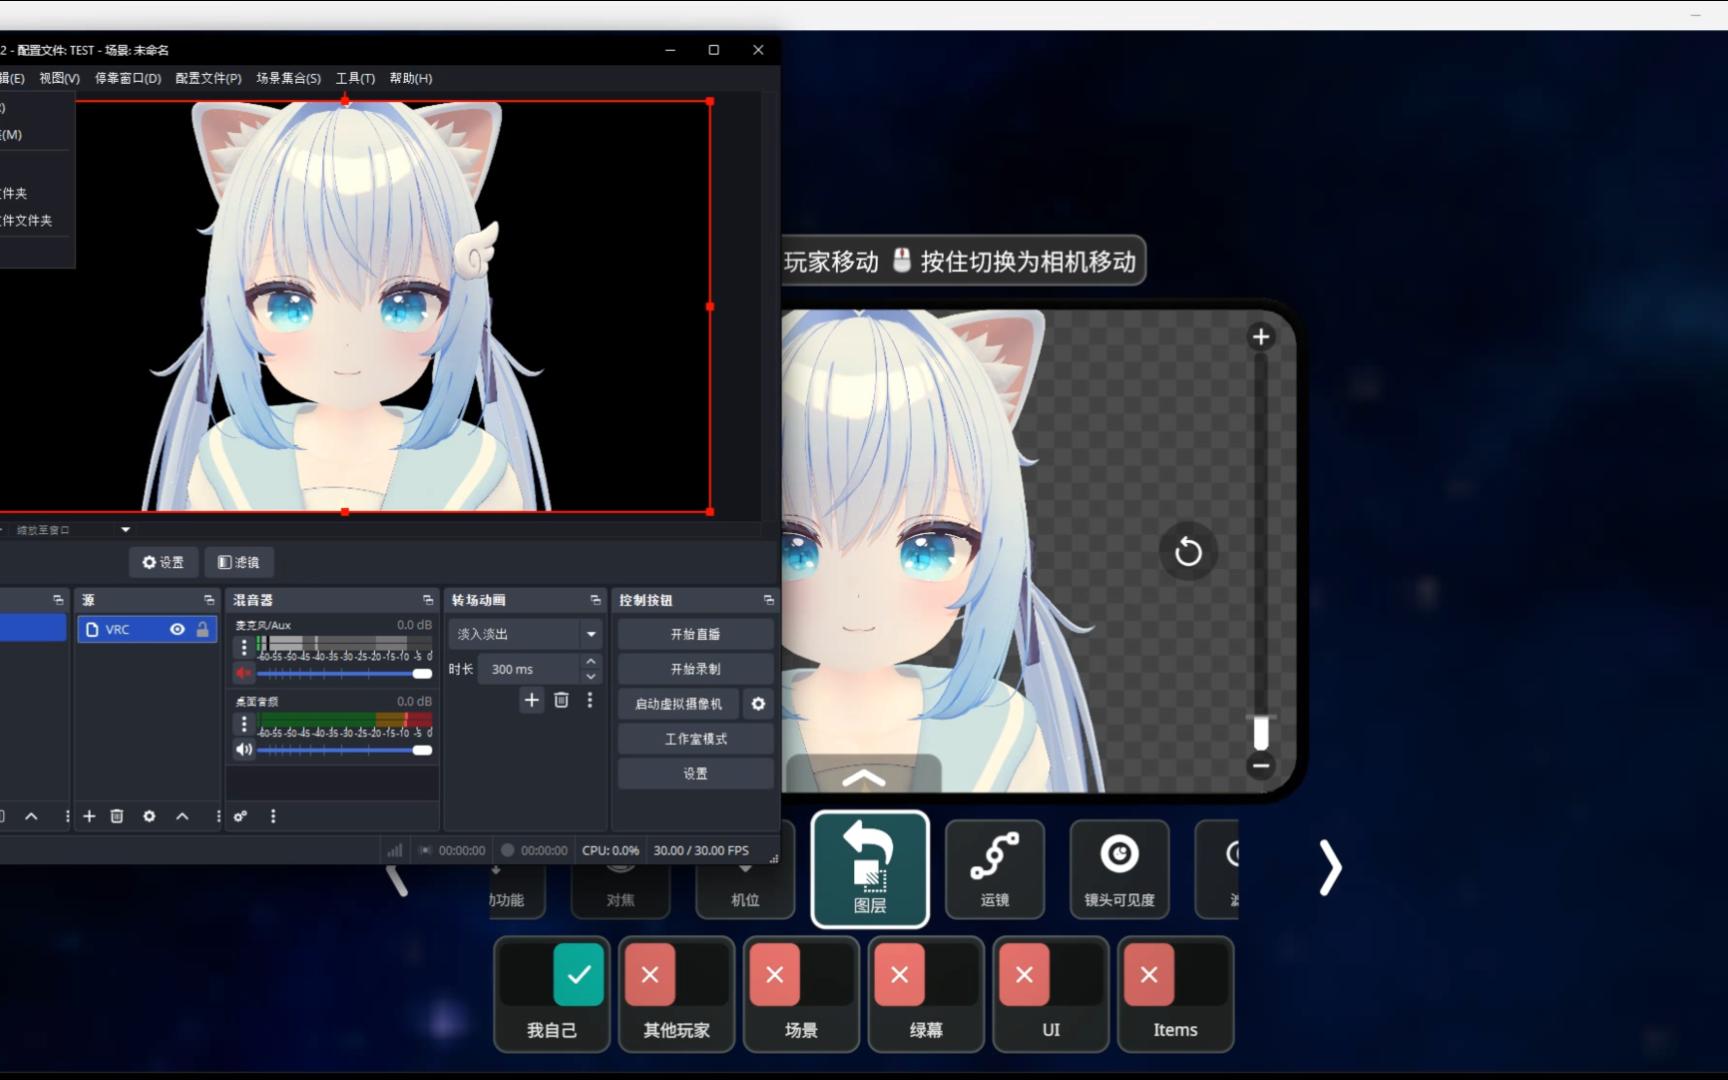Viewport: 1728px width, 1080px height.
Task: Open advanced audio properties gears icon in mixer
Action: [240, 816]
